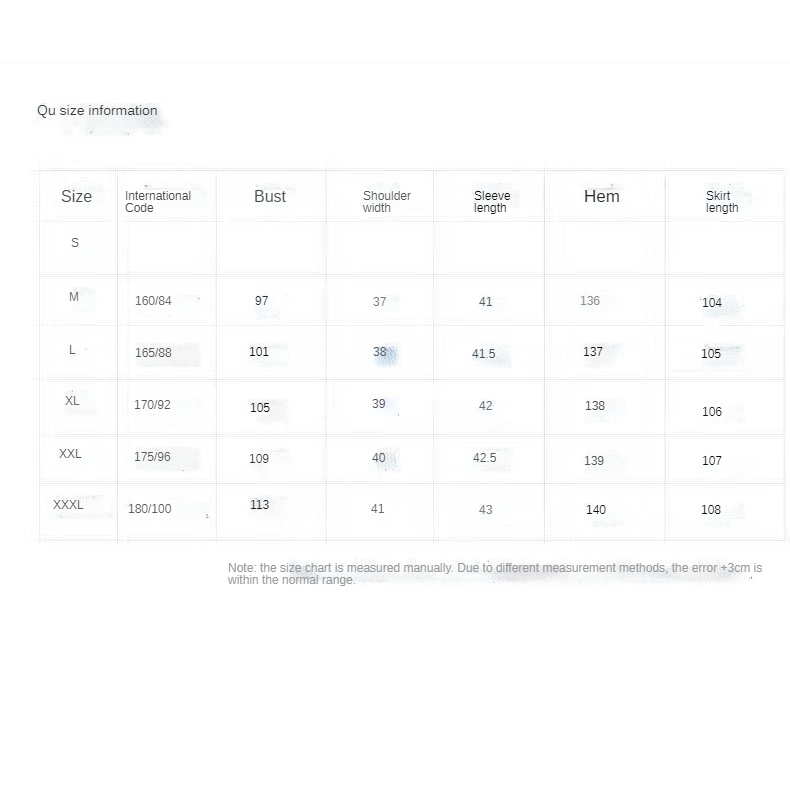Click the Shoulder width column header
The height and width of the screenshot is (790, 790).
click(x=386, y=202)
